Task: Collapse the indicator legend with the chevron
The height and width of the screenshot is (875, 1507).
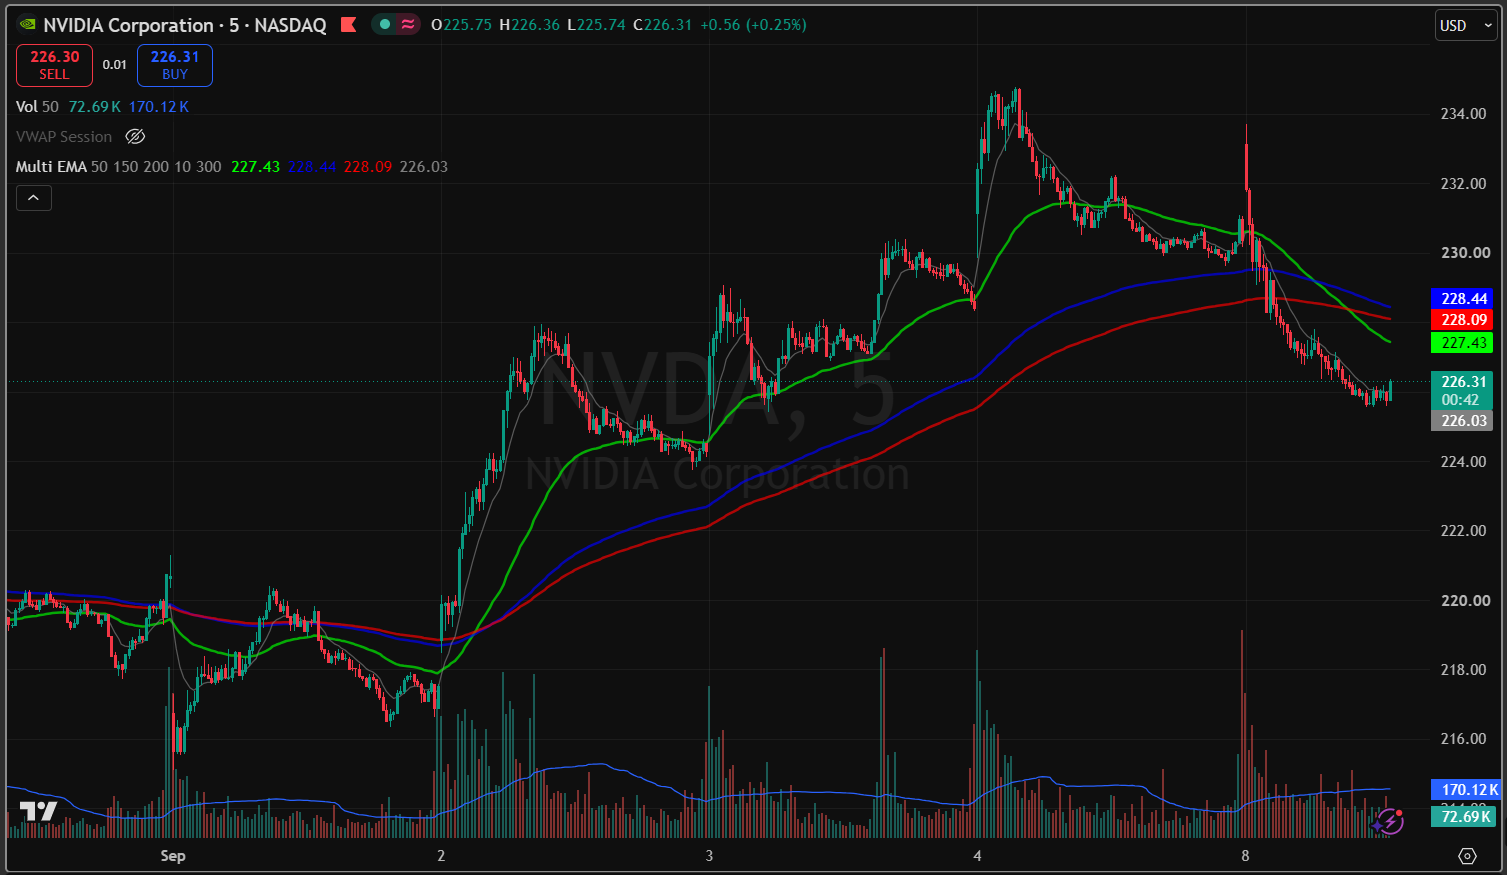Action: tap(33, 198)
